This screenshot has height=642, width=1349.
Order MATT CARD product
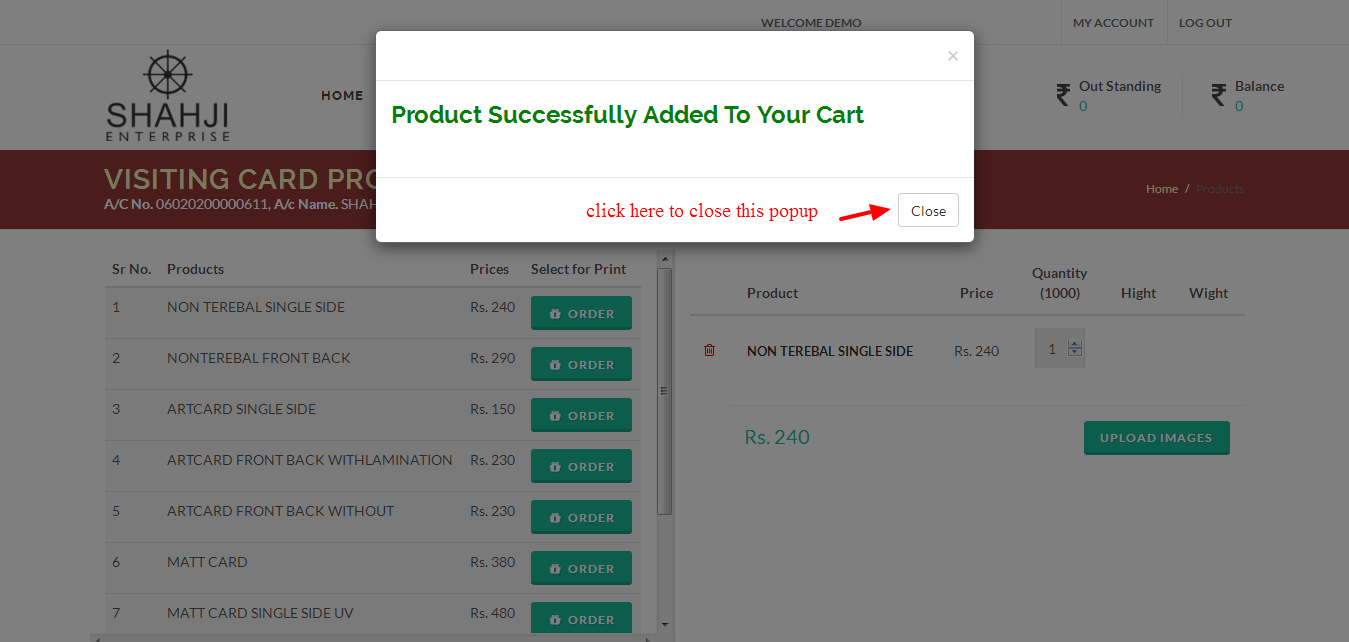pyautogui.click(x=581, y=569)
